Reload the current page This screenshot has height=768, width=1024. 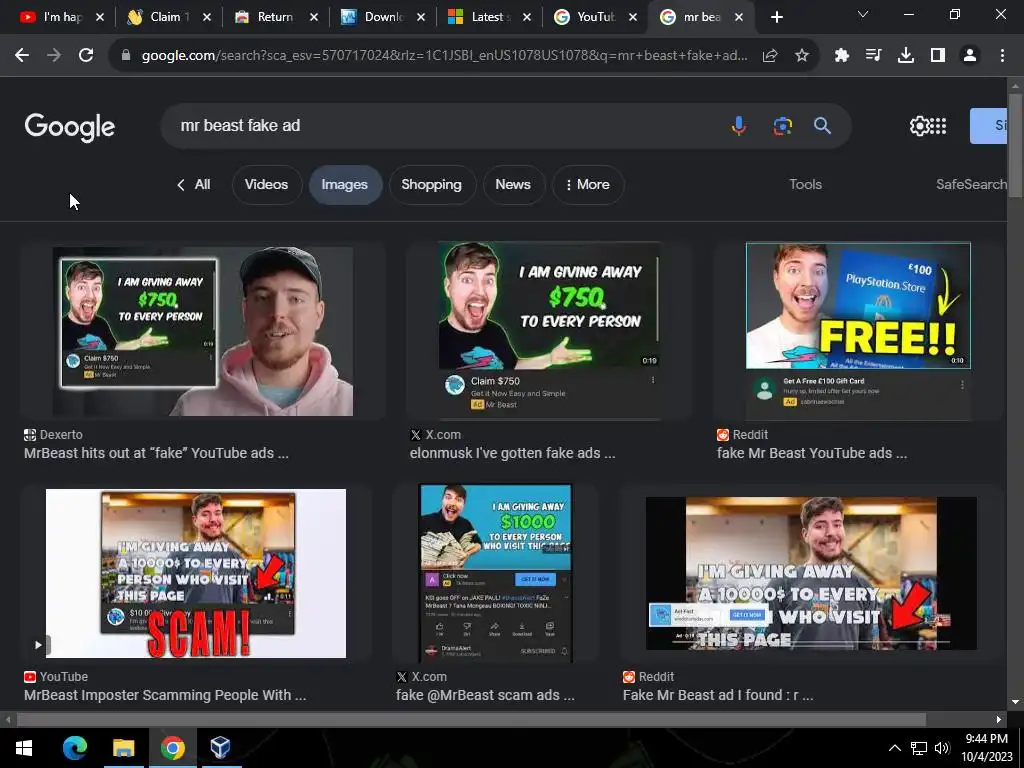(86, 56)
